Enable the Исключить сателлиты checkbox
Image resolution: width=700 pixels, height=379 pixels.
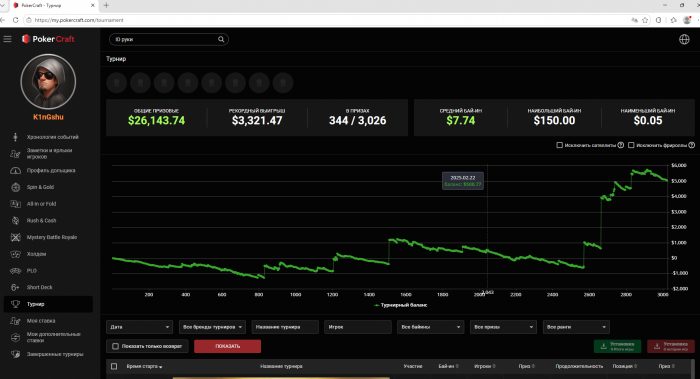(x=559, y=145)
